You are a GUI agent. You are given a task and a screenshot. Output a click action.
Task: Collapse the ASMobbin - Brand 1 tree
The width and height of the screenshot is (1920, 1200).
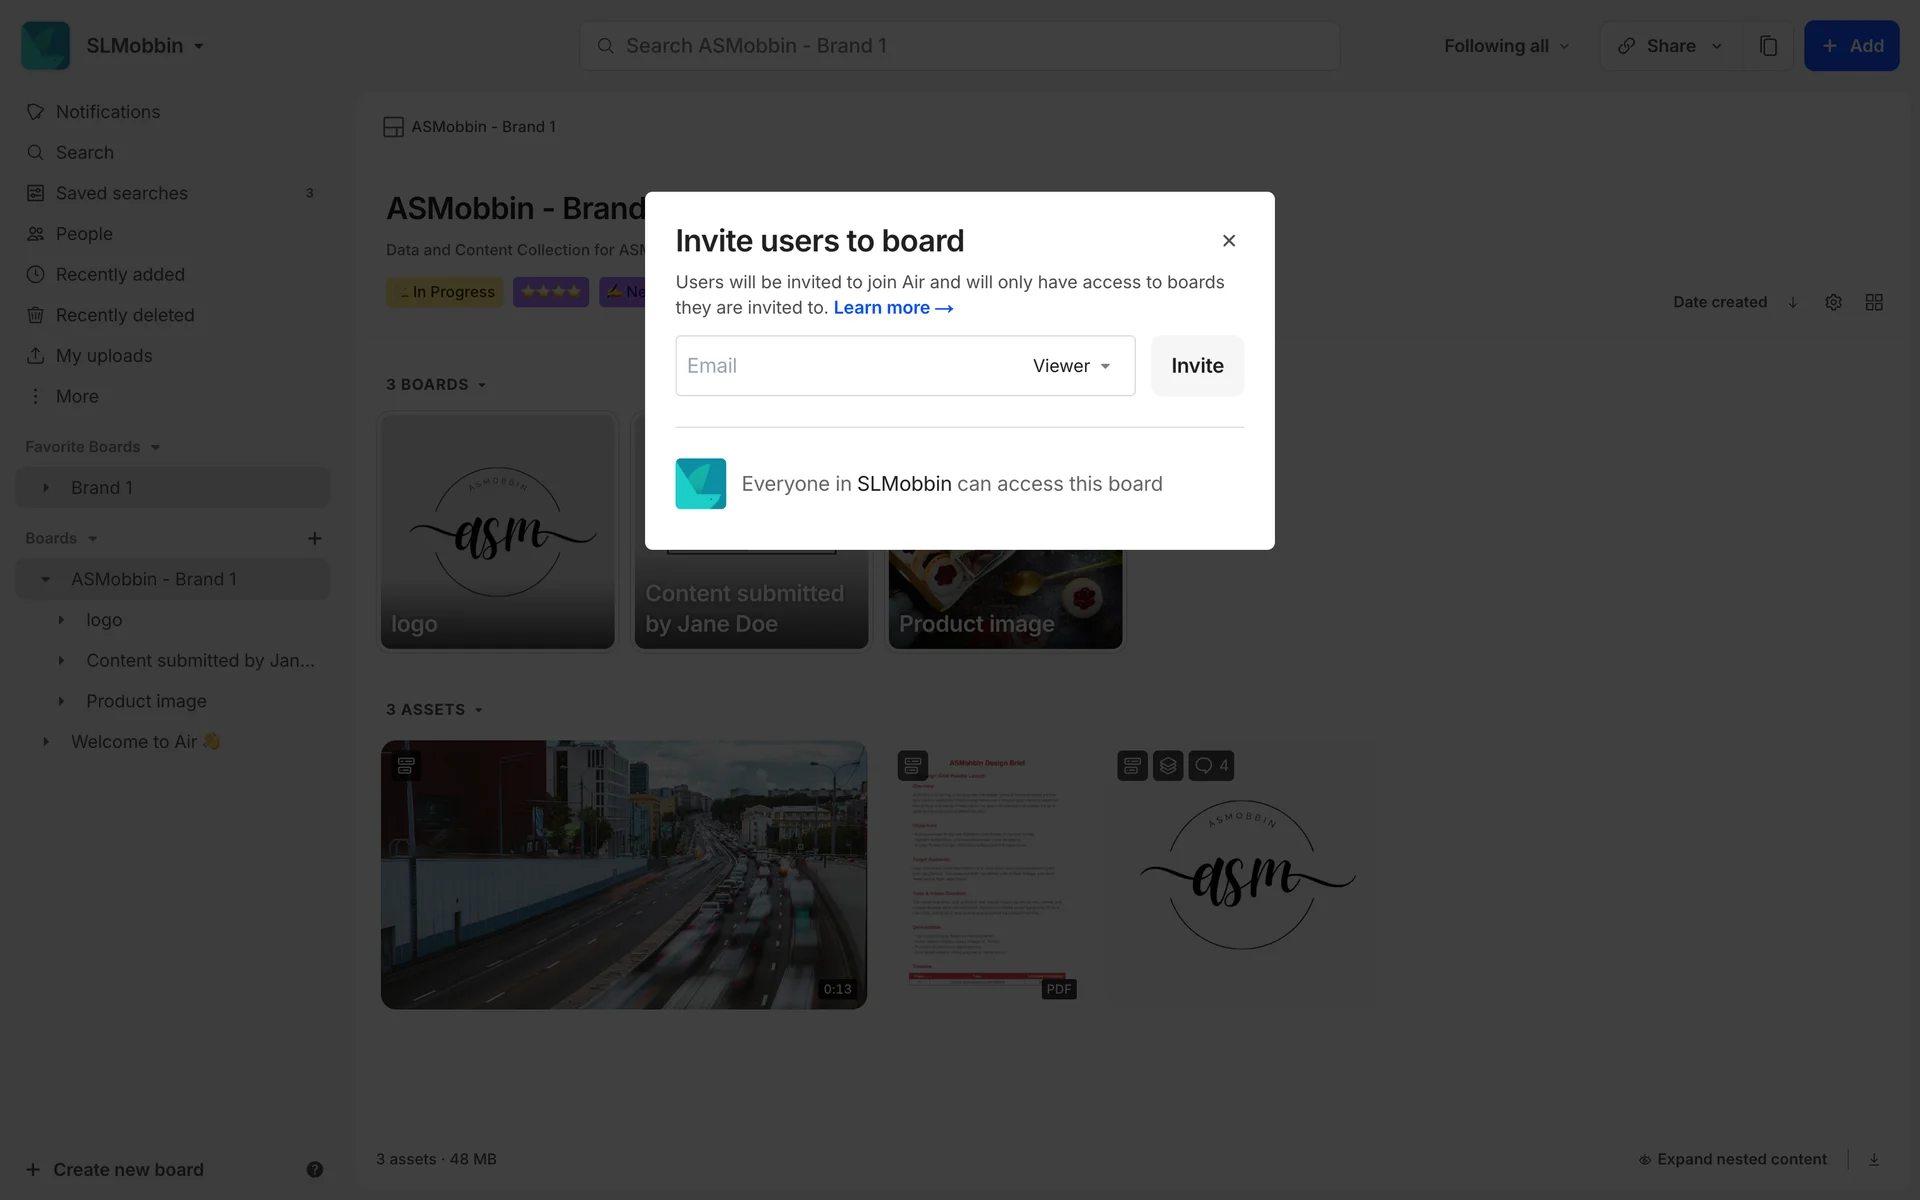click(x=45, y=580)
